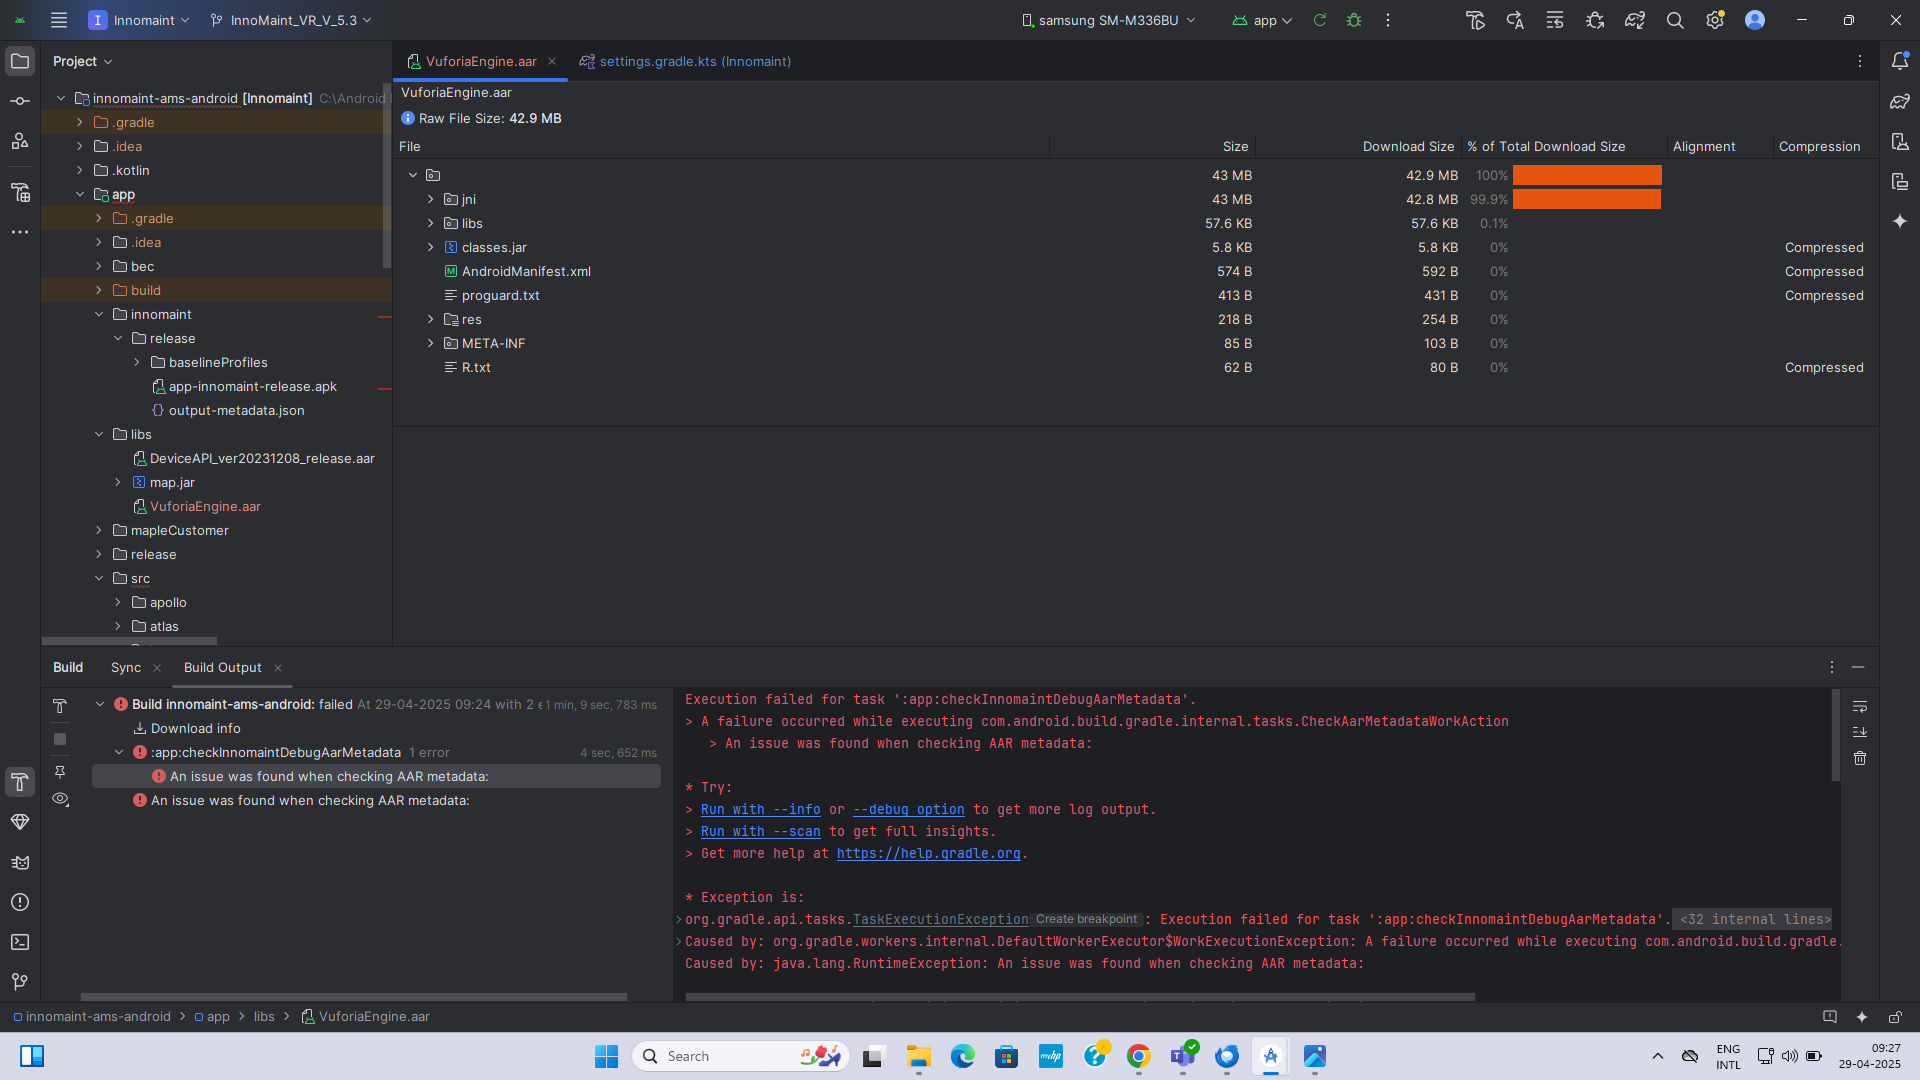This screenshot has height=1080, width=1920.
Task: Open the help.gradle.org link
Action: pyautogui.click(x=928, y=853)
